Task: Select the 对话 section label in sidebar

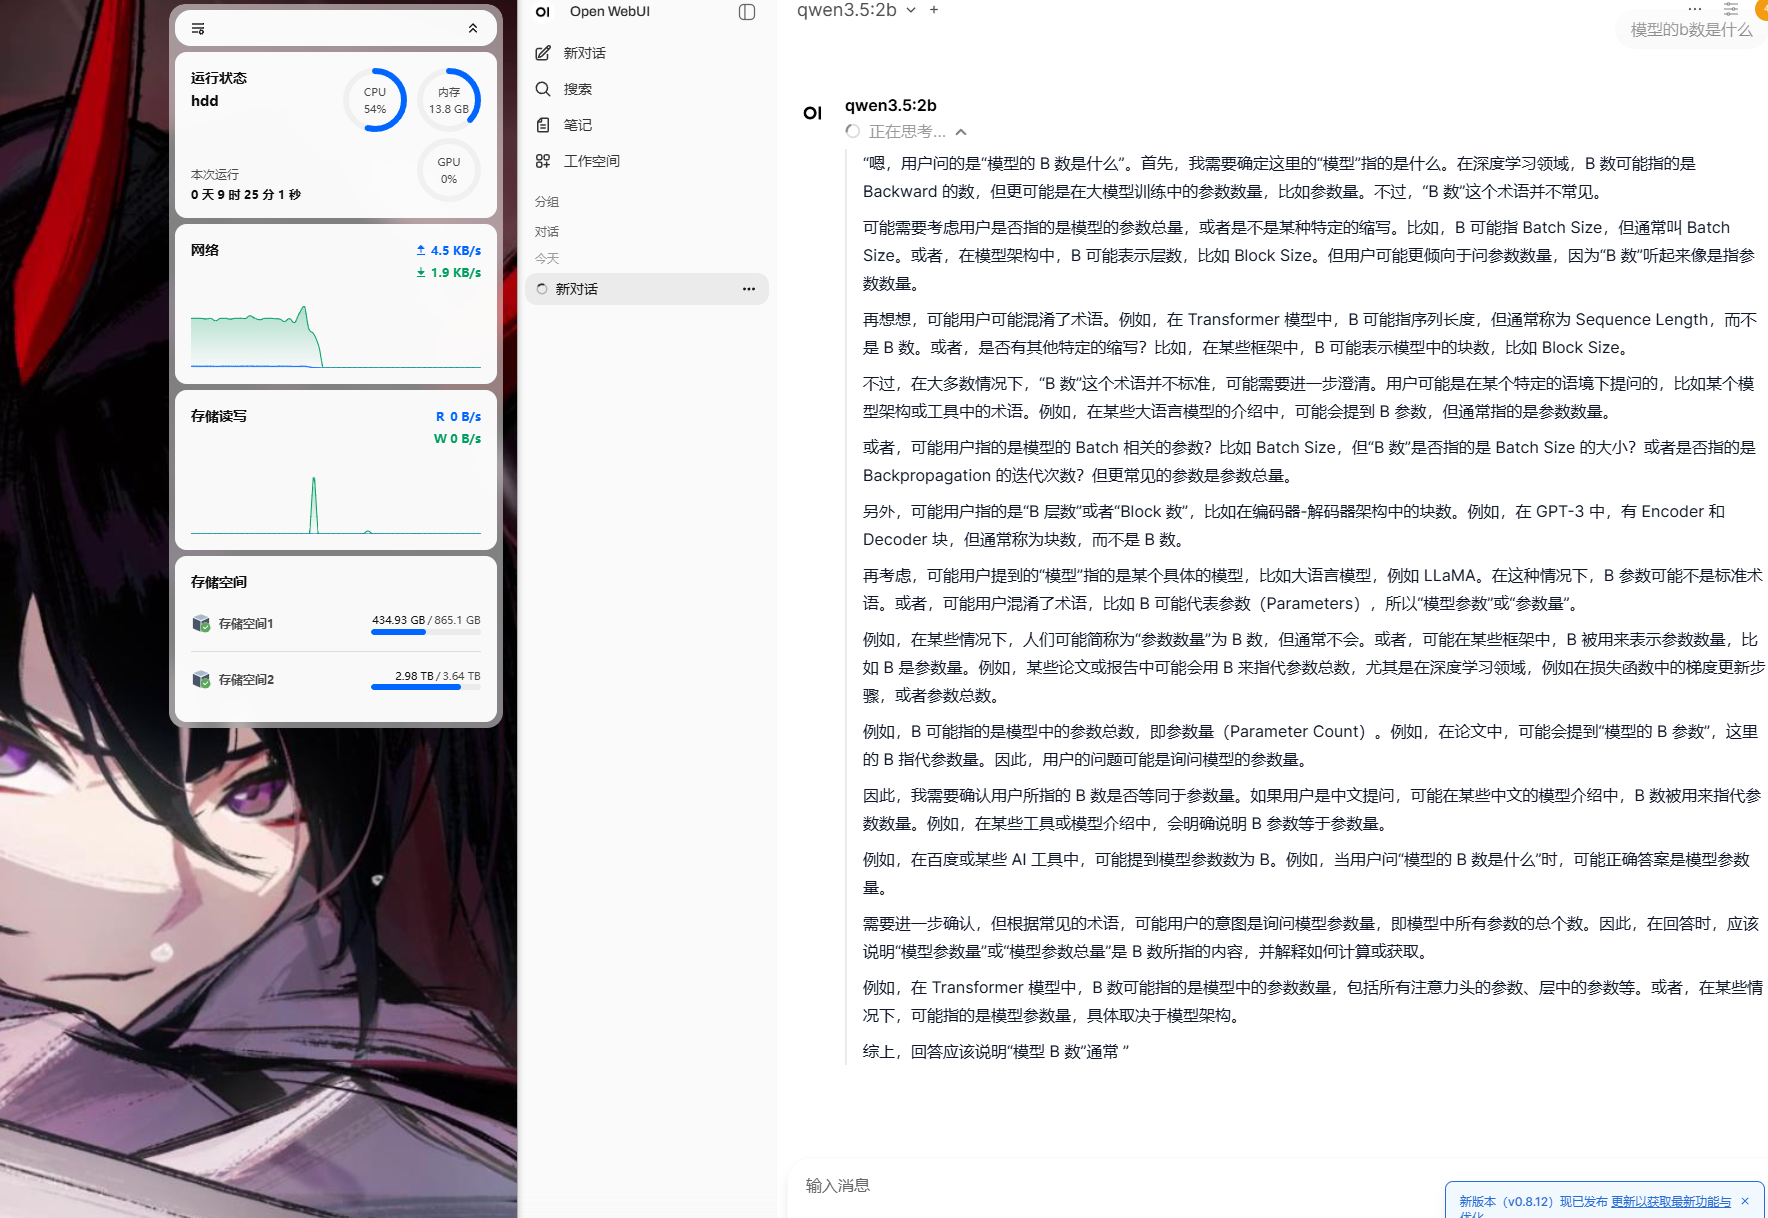Action: [x=547, y=231]
